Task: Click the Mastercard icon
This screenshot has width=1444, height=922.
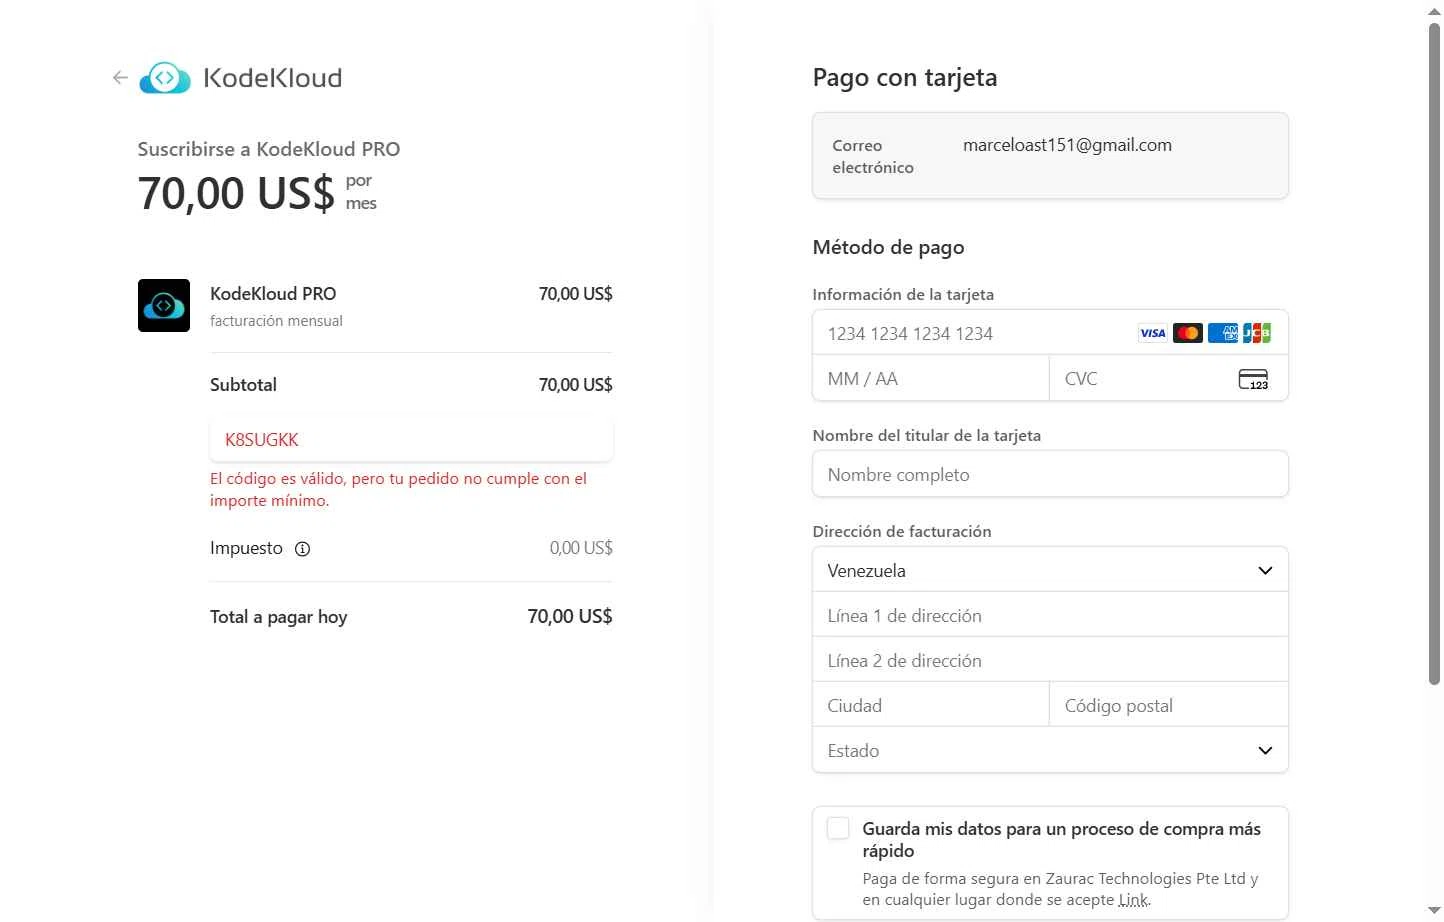Action: 1187,333
